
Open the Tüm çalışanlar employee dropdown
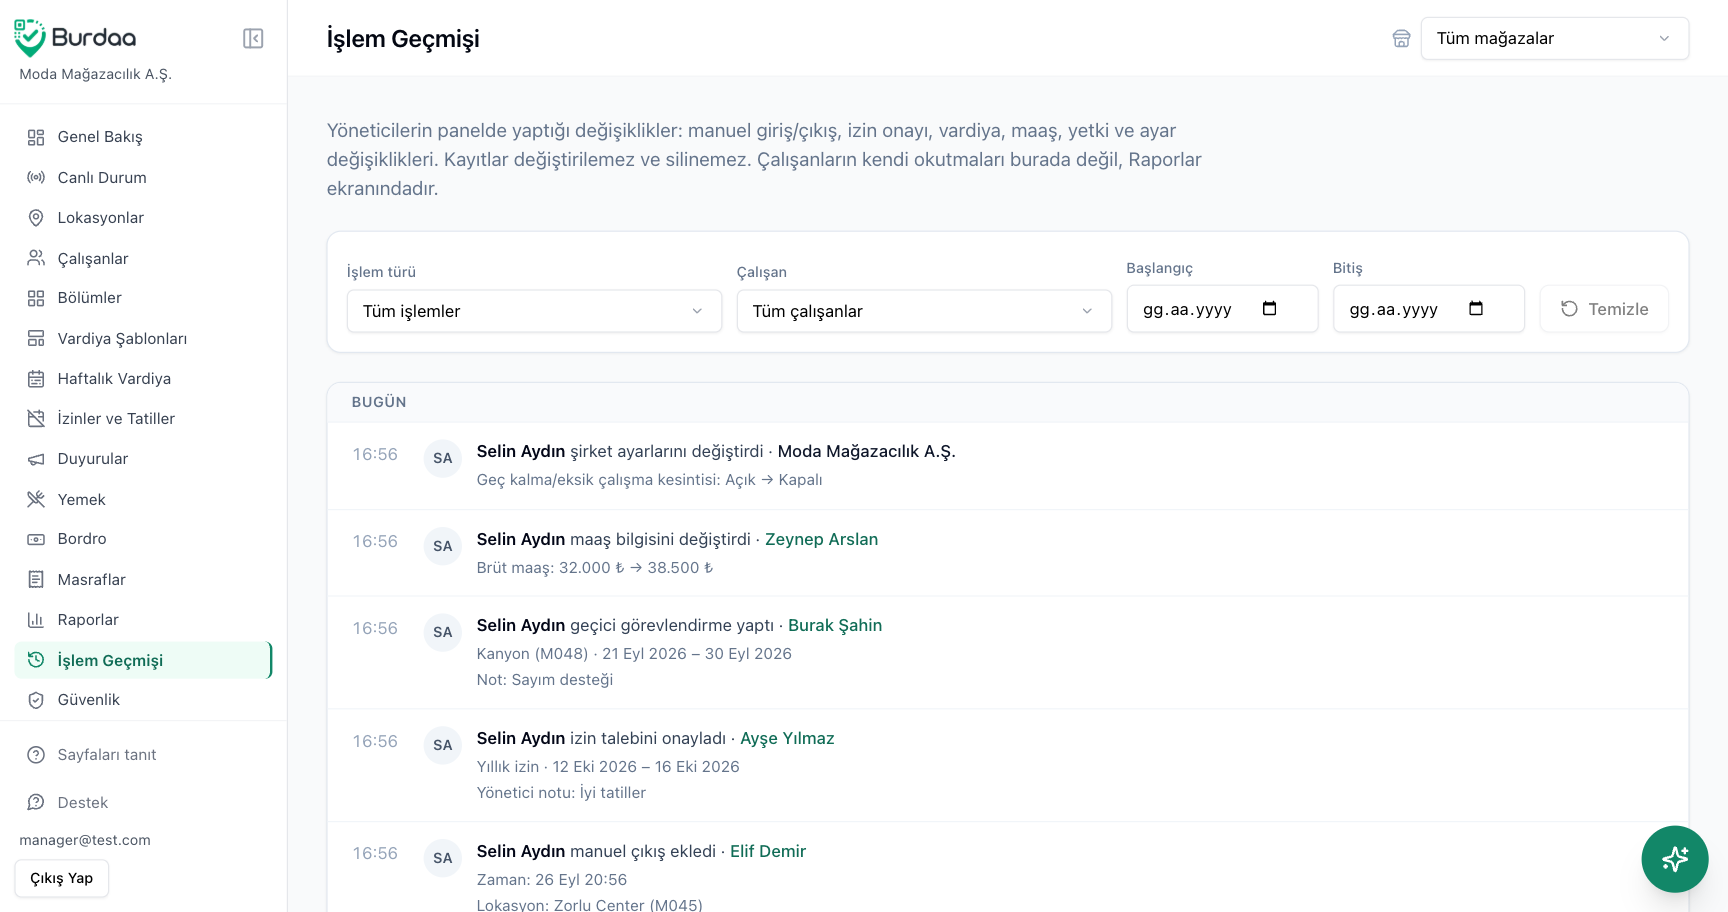924,311
